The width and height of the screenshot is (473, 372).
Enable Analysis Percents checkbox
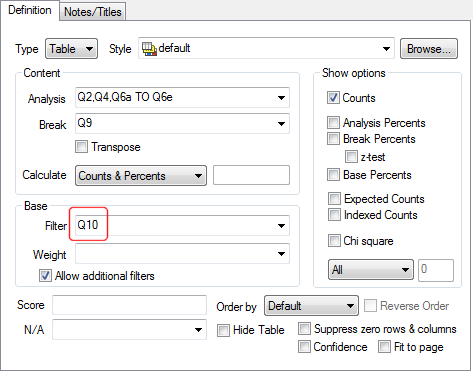click(333, 122)
